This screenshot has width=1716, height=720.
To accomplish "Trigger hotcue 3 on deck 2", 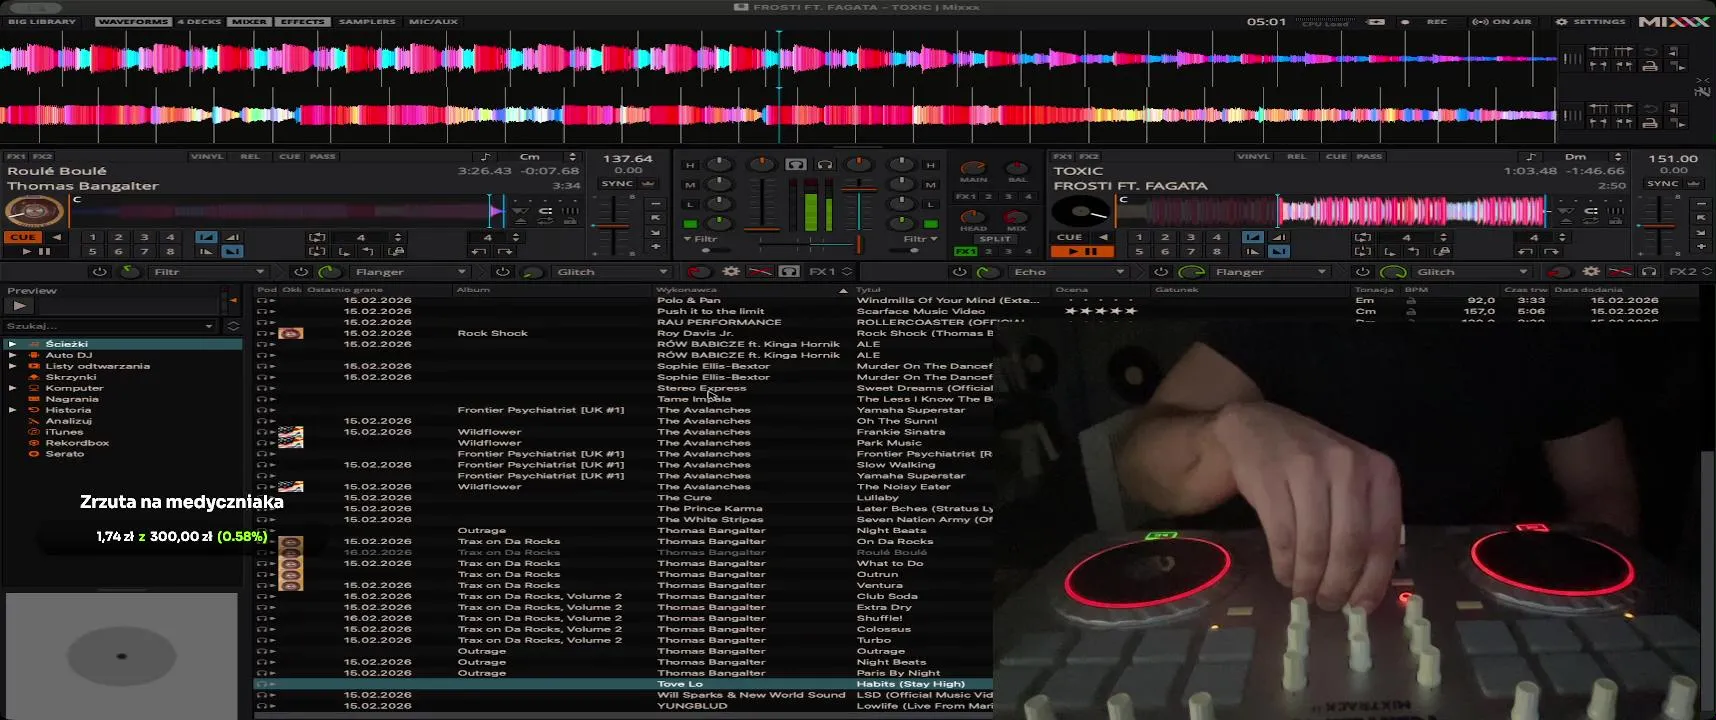I will coord(1190,237).
